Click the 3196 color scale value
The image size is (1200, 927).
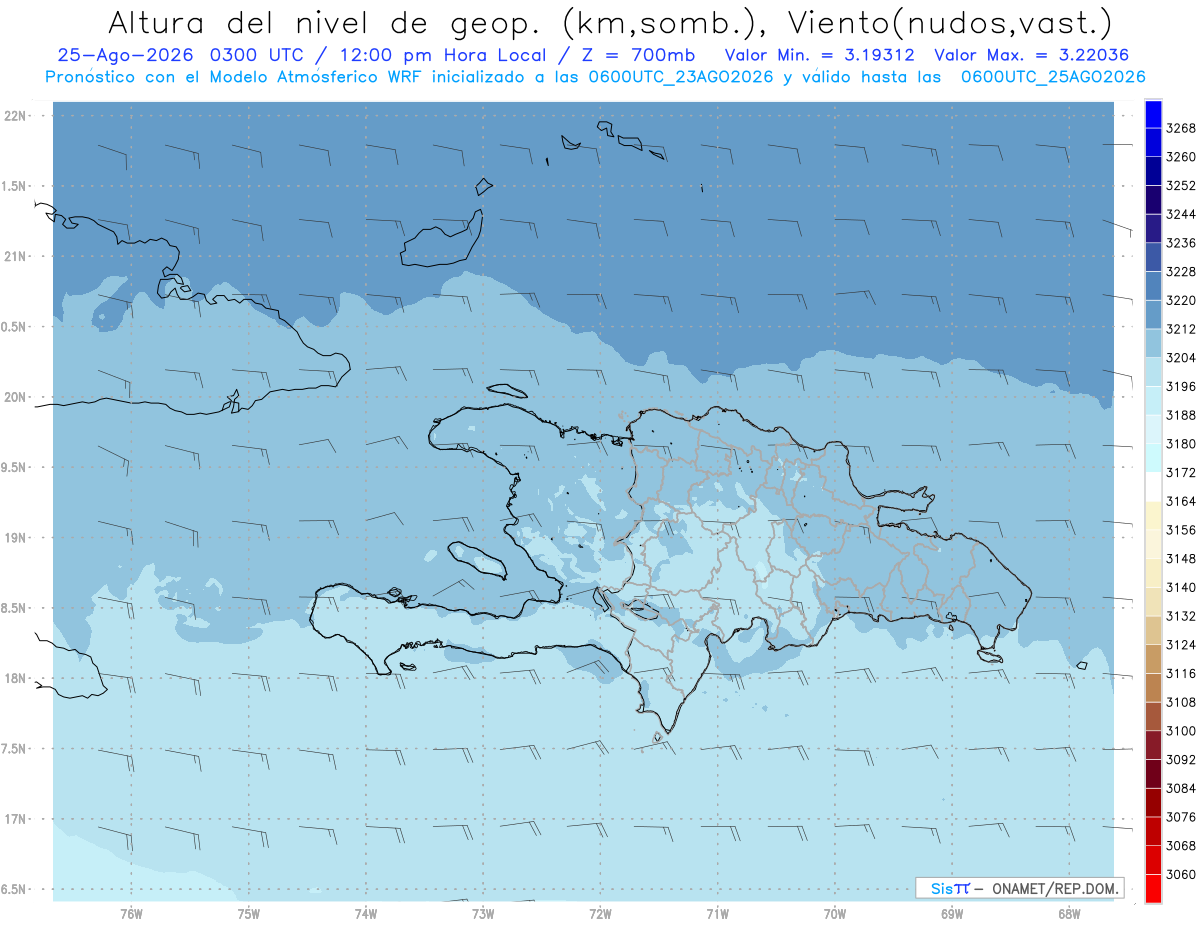click(x=1180, y=386)
